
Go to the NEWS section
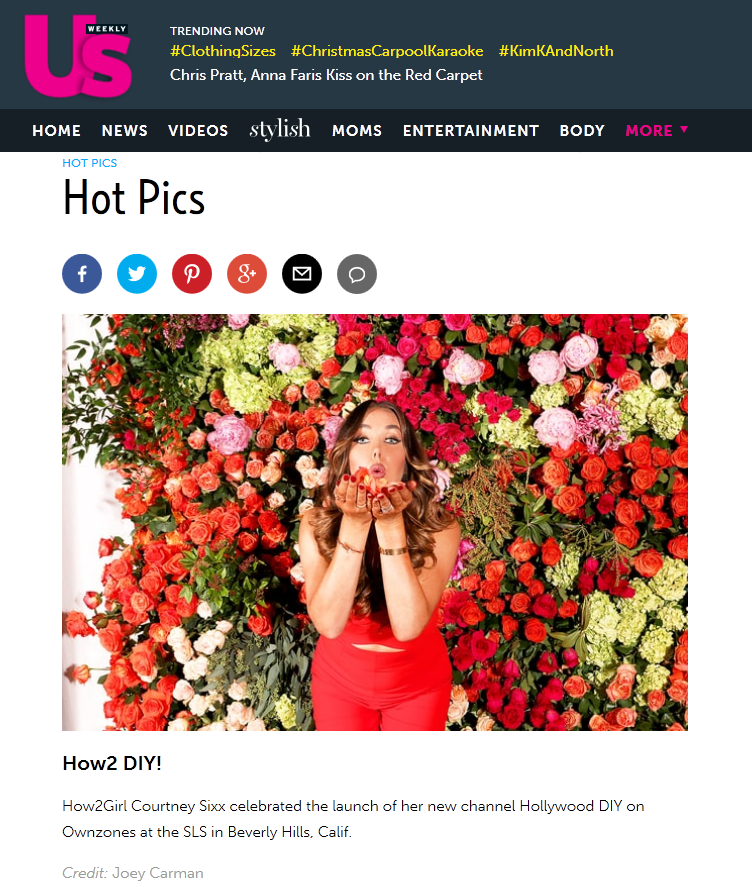pos(124,131)
